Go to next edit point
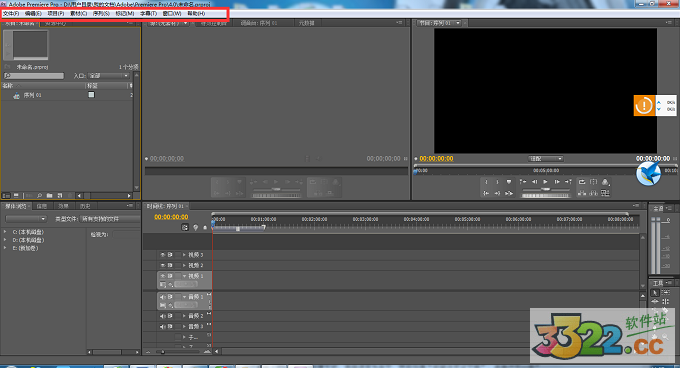This screenshot has width=680, height=368. click(568, 182)
